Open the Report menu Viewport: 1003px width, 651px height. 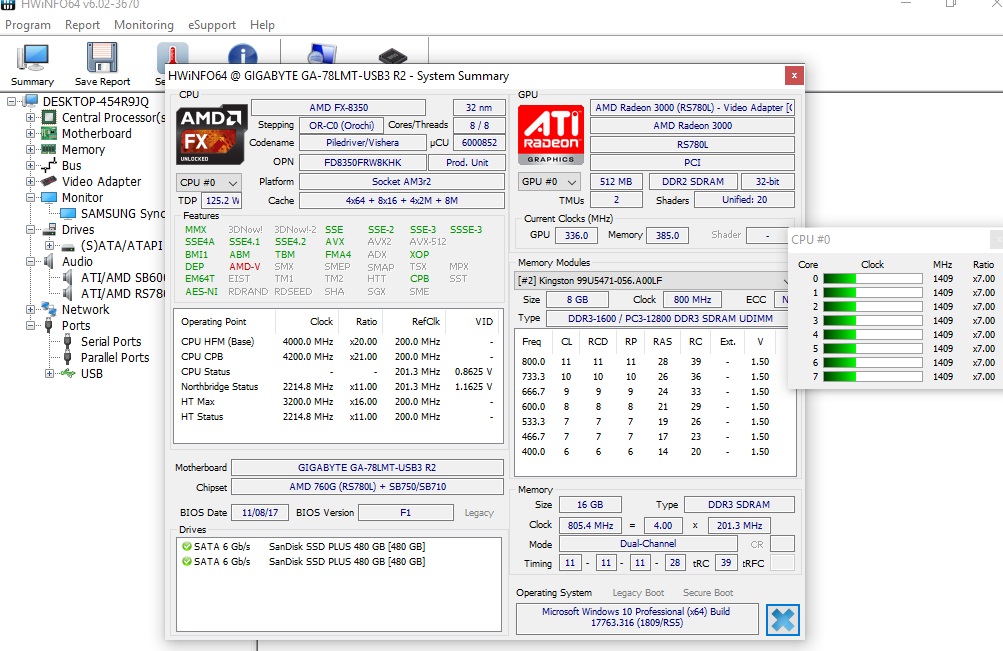tap(83, 25)
